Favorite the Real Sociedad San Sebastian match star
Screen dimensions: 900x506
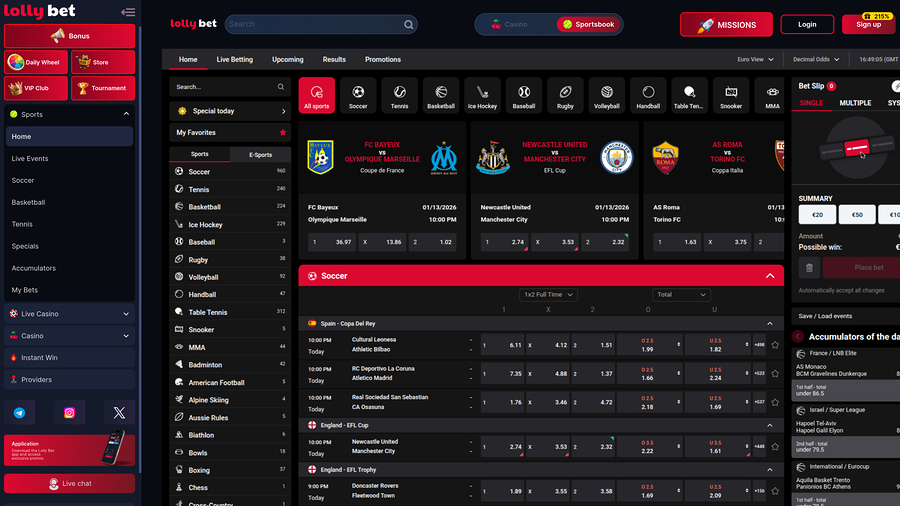pyautogui.click(x=775, y=402)
